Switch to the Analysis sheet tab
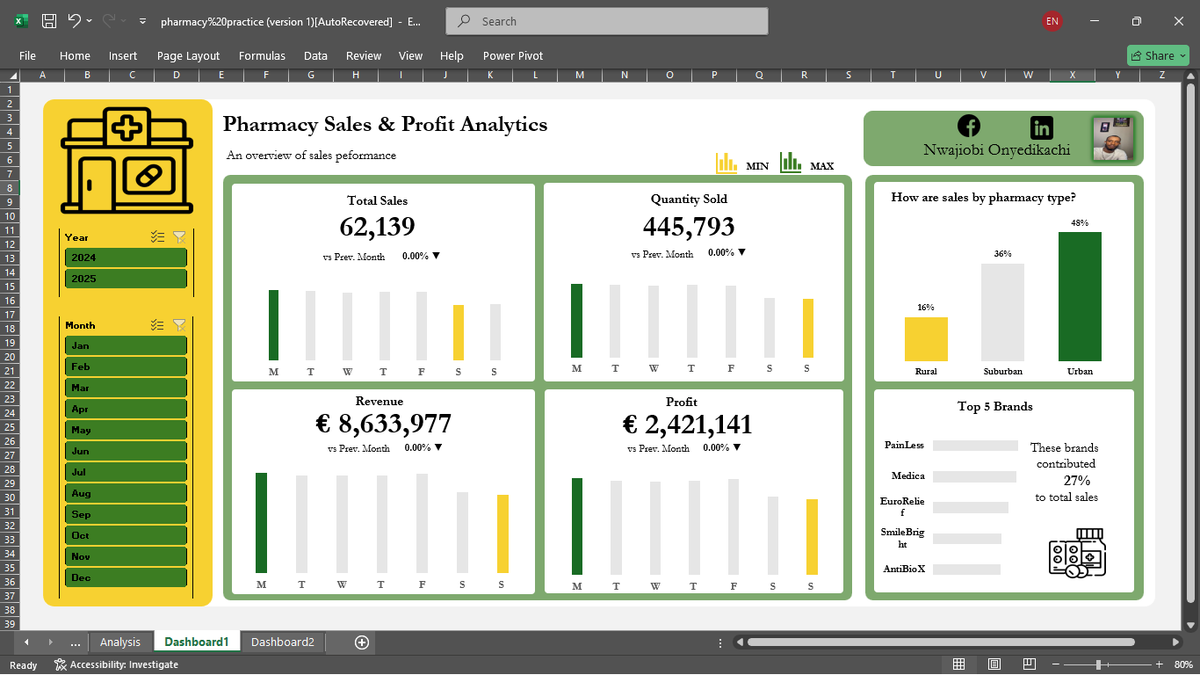 click(x=121, y=642)
